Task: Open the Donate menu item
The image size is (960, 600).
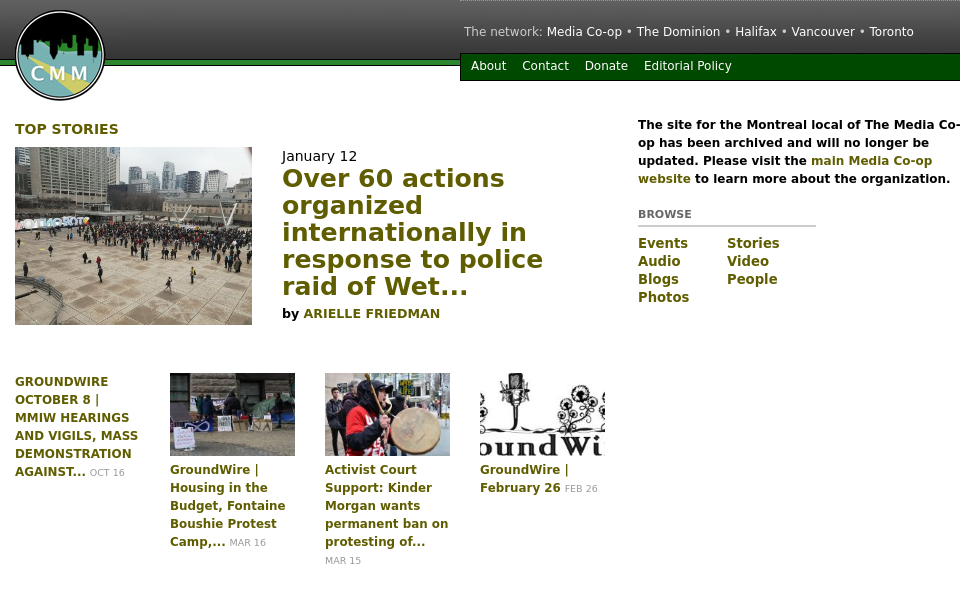Action: click(606, 66)
